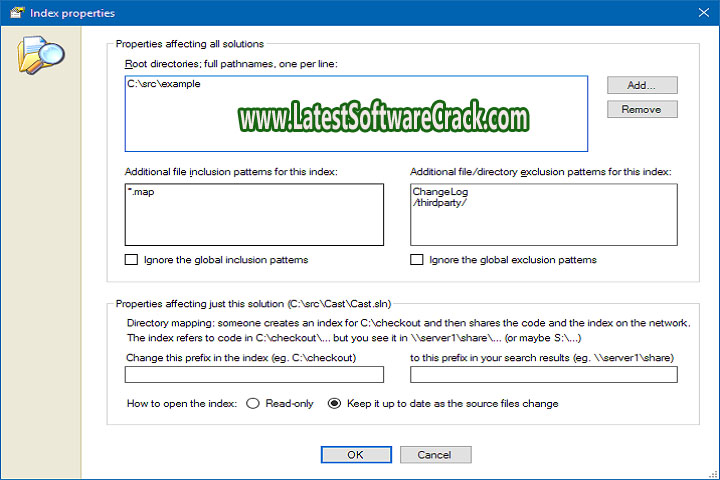Focus the Change this prefix input field
The width and height of the screenshot is (720, 480).
(254, 375)
